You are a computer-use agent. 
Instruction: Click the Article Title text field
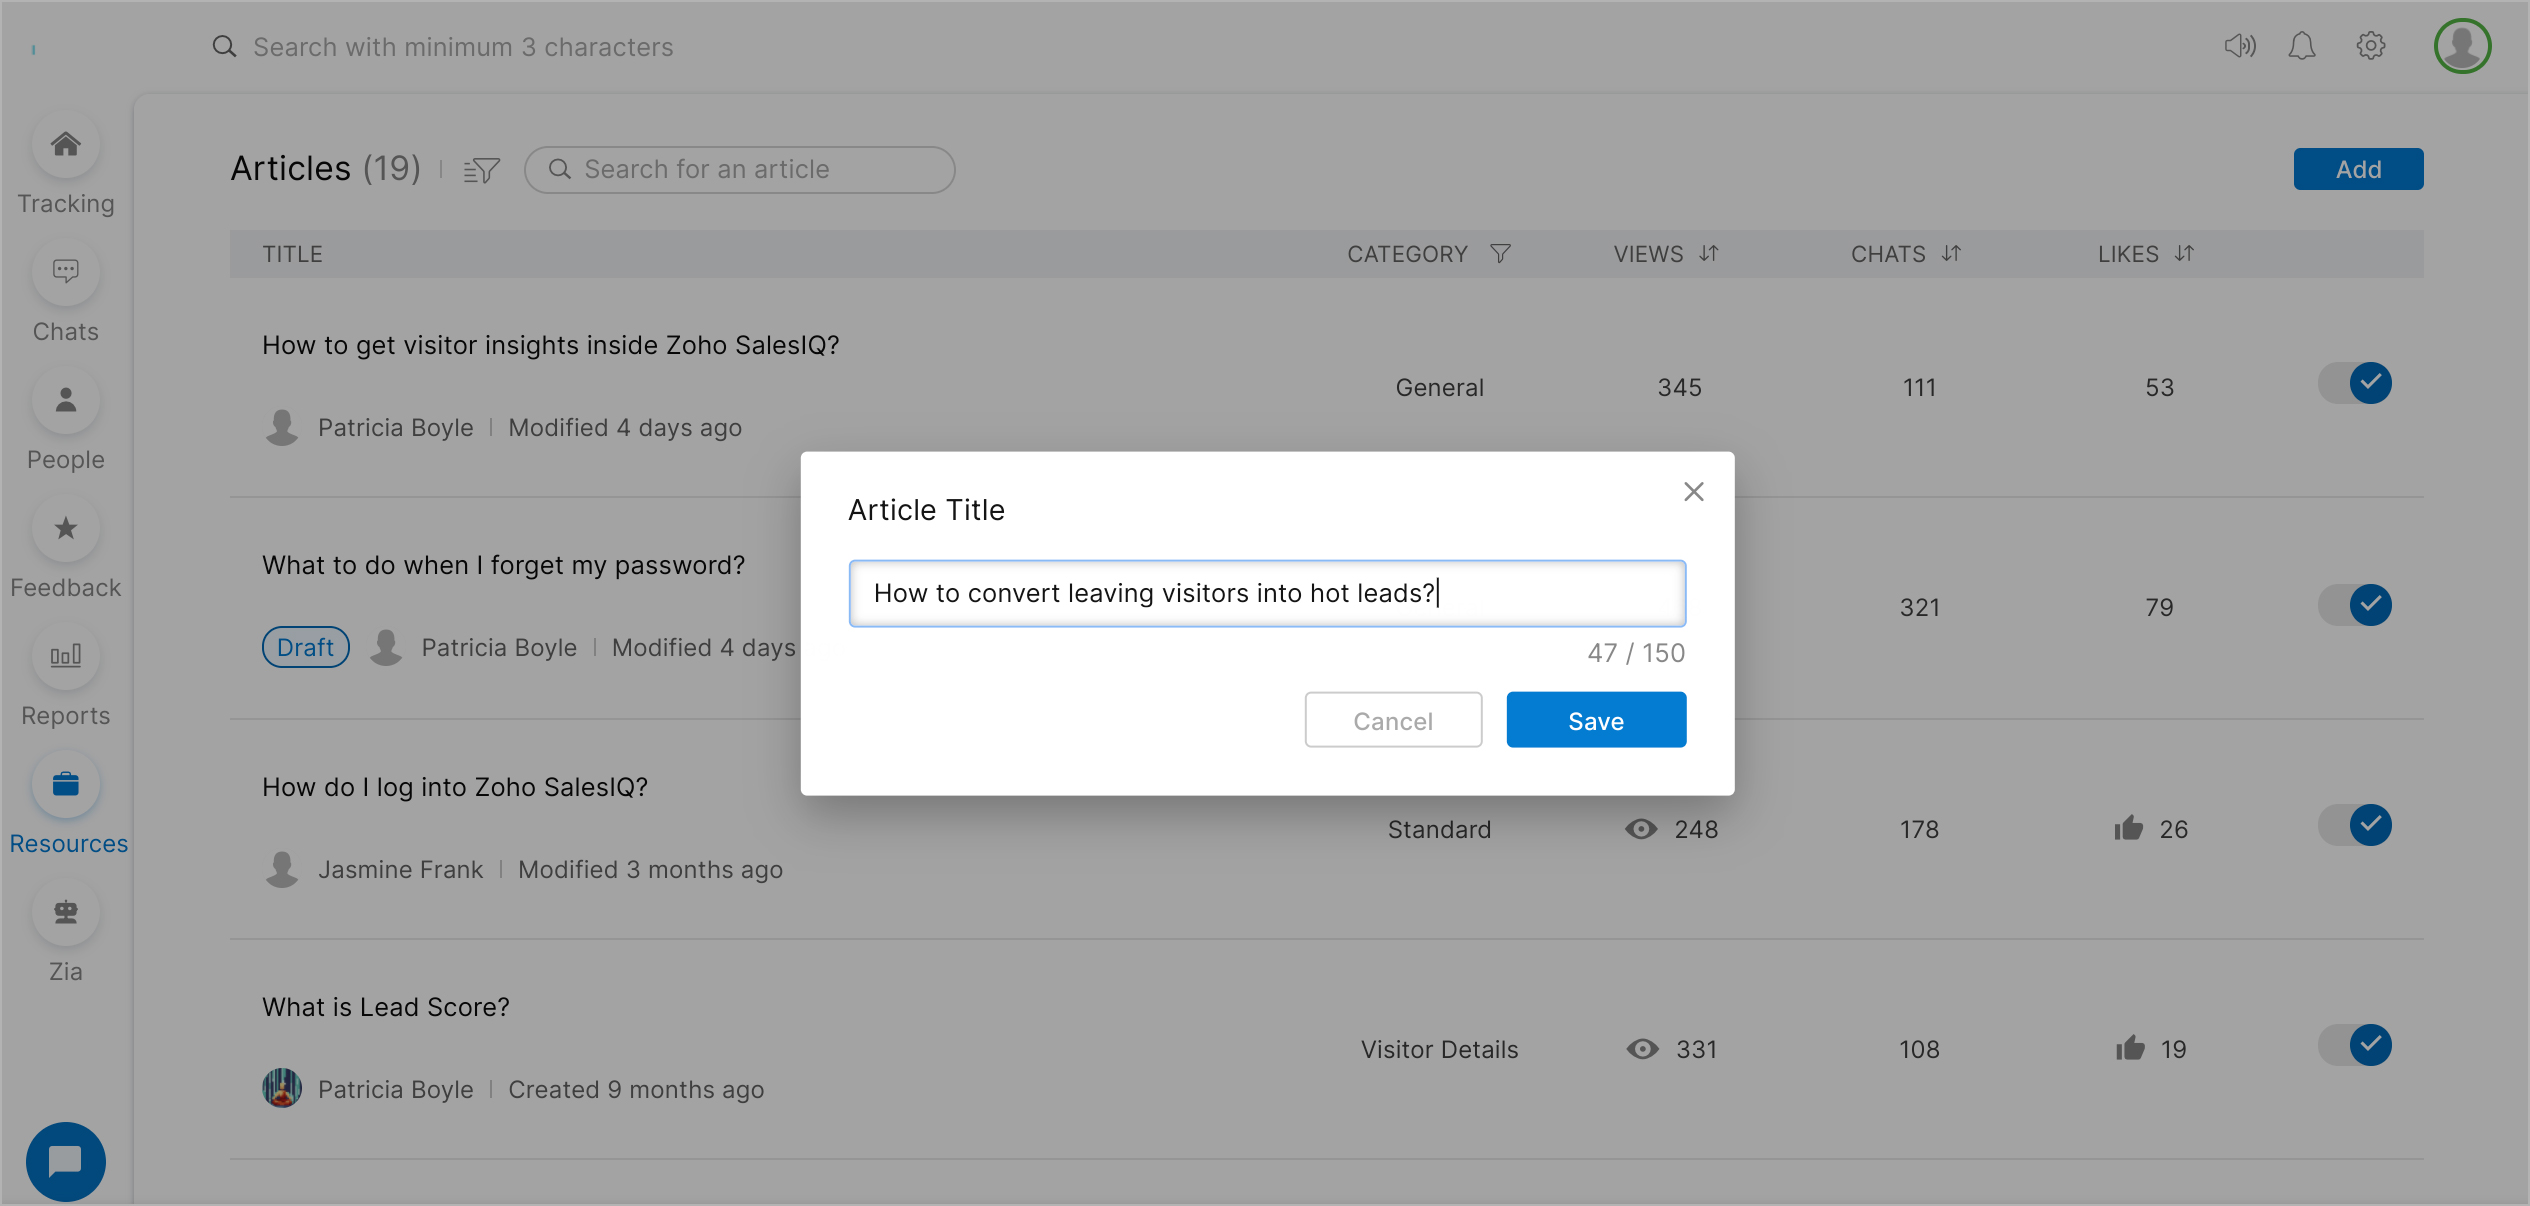point(1267,594)
